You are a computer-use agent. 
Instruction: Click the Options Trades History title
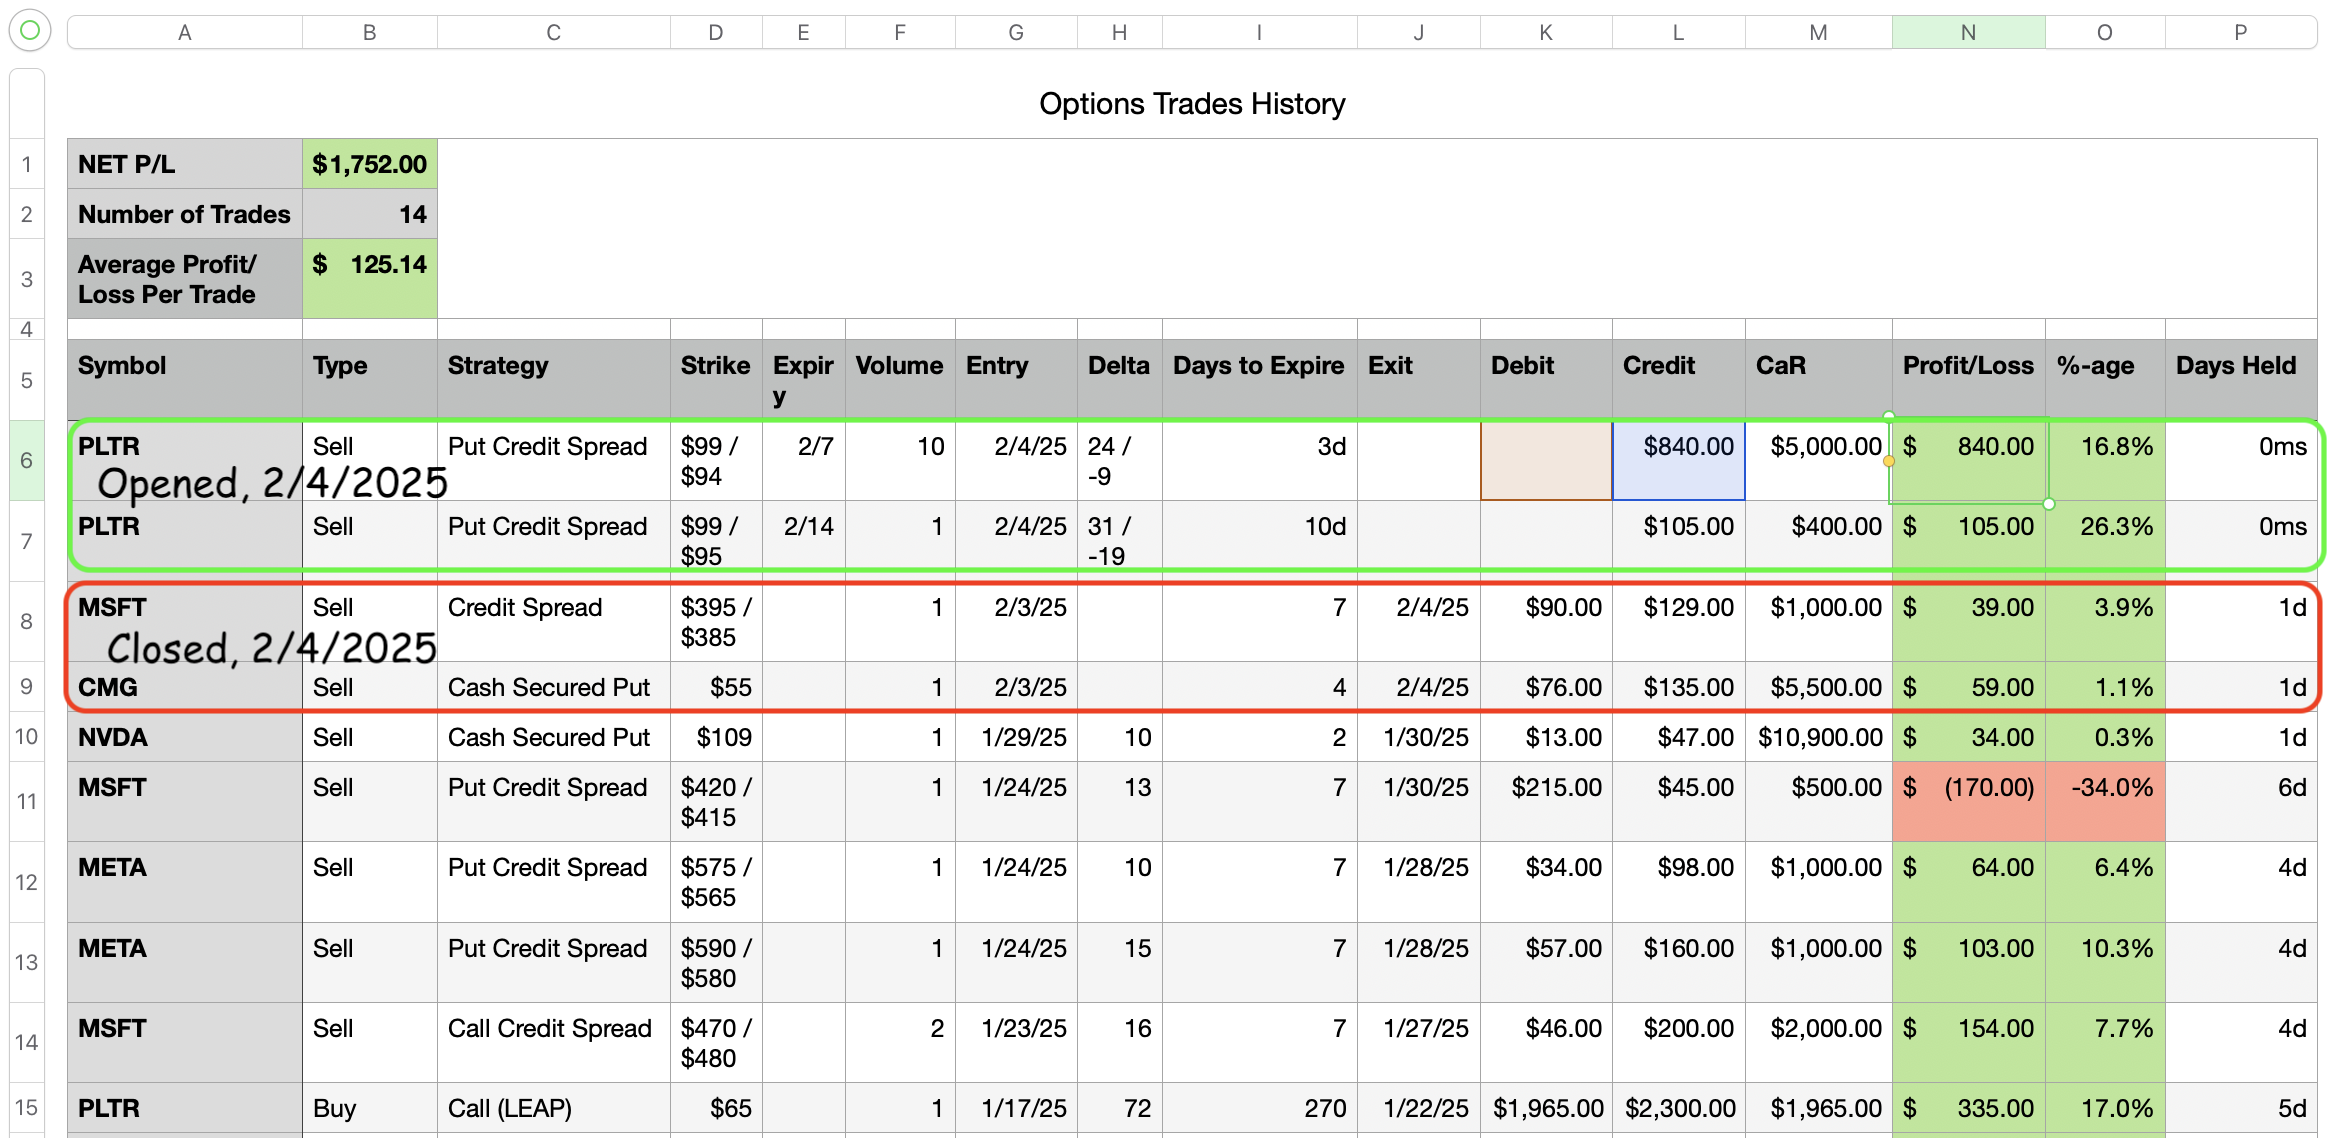tap(1192, 103)
